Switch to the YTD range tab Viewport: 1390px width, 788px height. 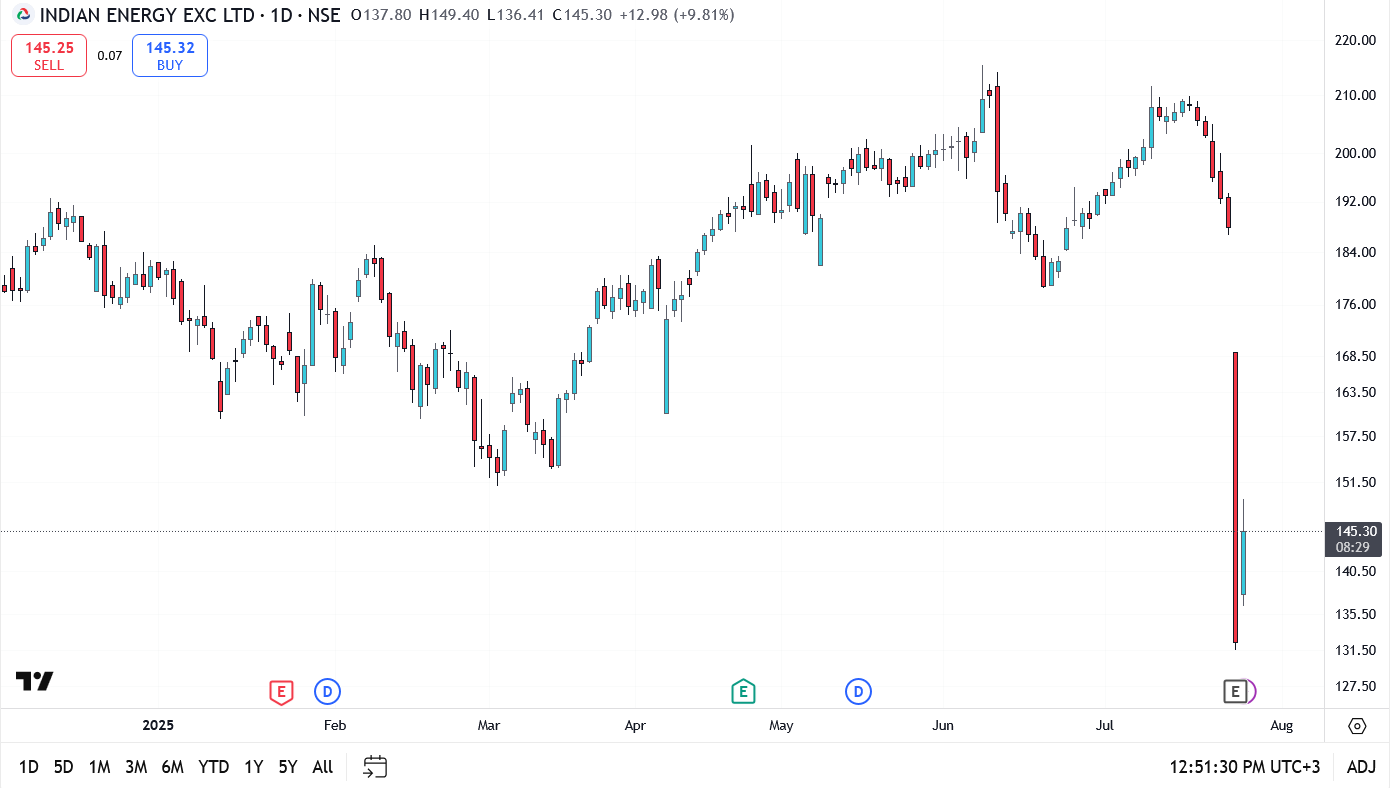pyautogui.click(x=212, y=766)
